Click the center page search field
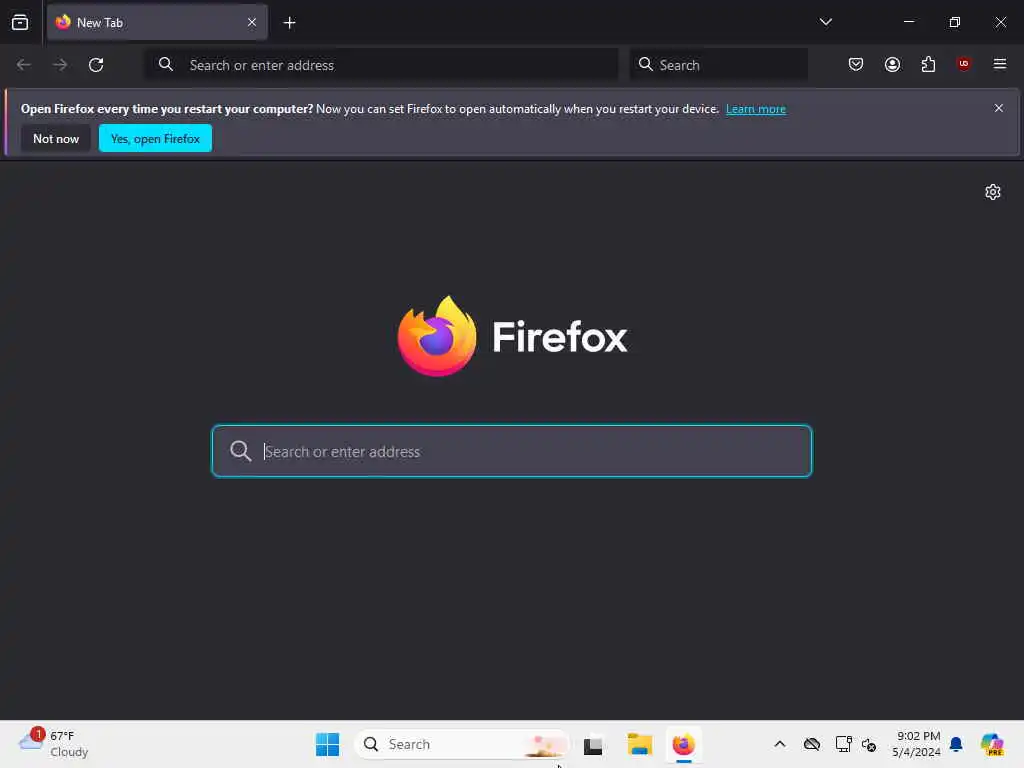Image resolution: width=1024 pixels, height=768 pixels. tap(512, 451)
